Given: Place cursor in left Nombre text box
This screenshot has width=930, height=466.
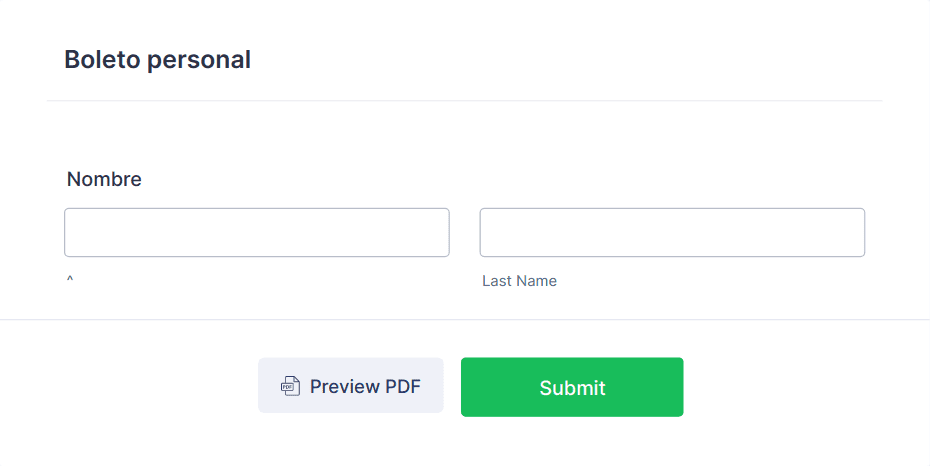Looking at the screenshot, I should point(257,233).
